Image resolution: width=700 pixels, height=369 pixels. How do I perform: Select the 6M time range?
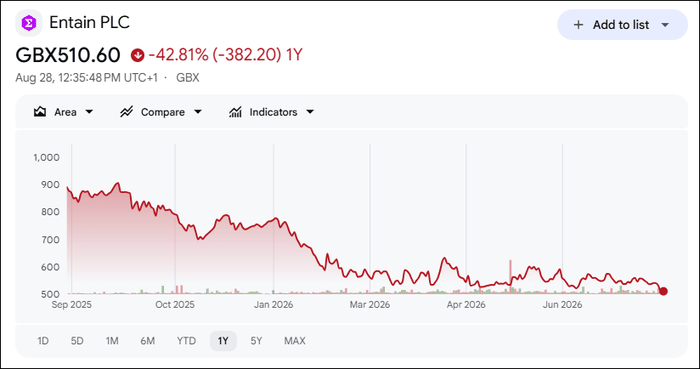pos(147,341)
